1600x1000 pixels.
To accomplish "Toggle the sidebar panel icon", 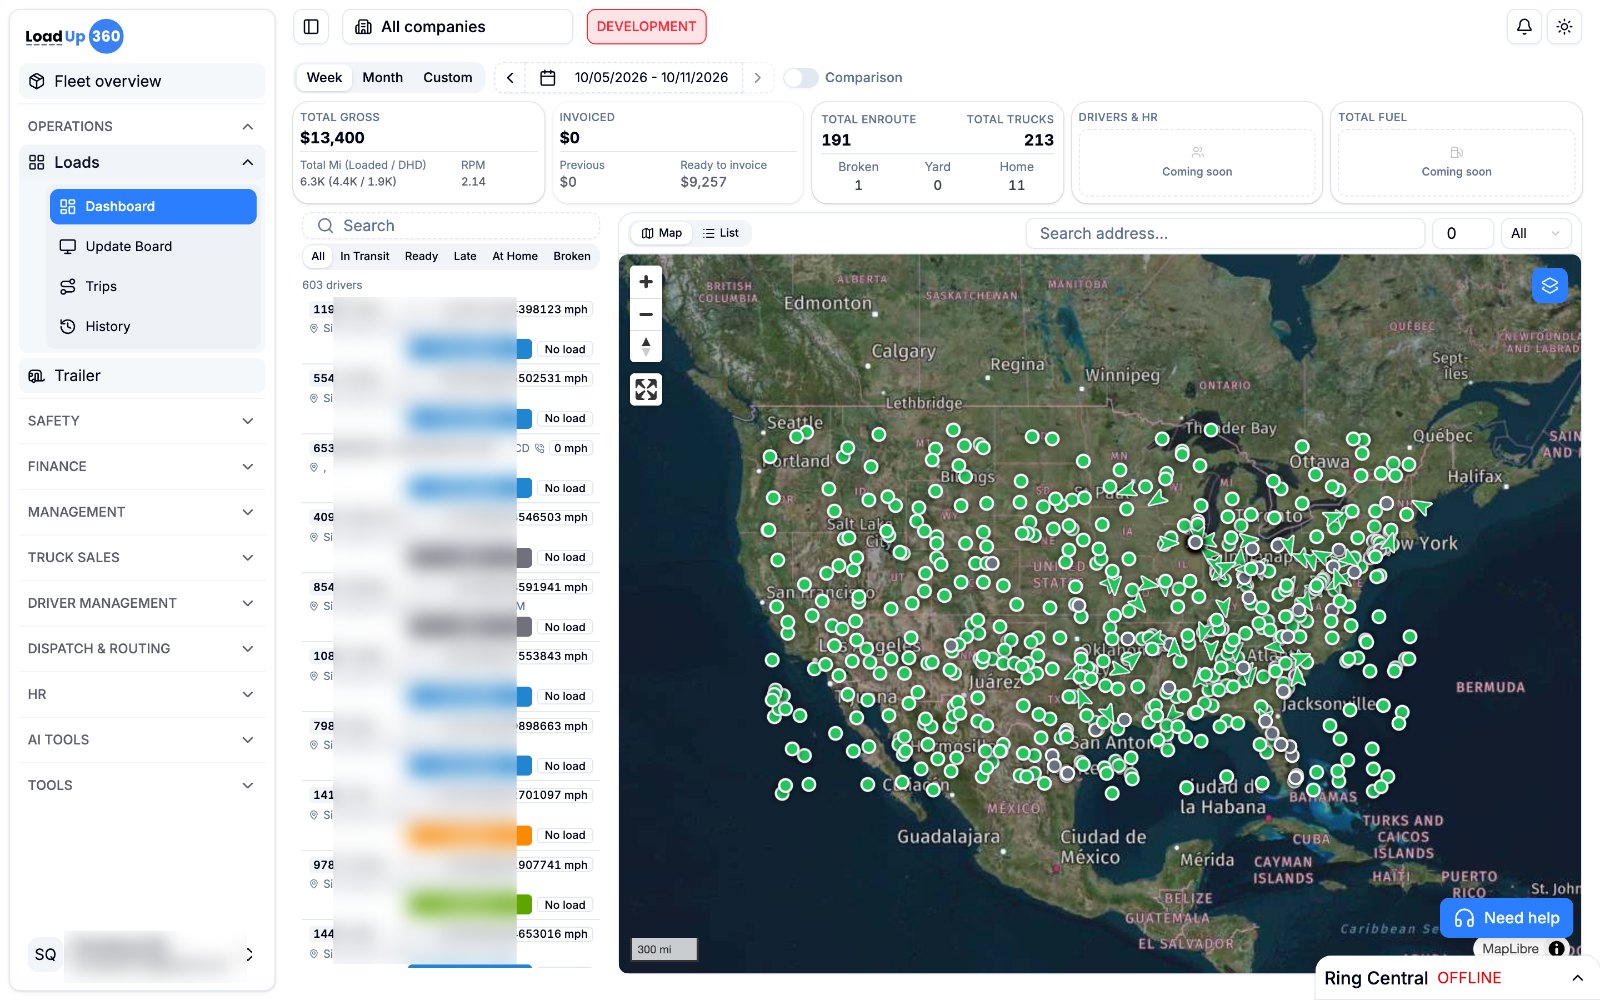I will pyautogui.click(x=311, y=27).
